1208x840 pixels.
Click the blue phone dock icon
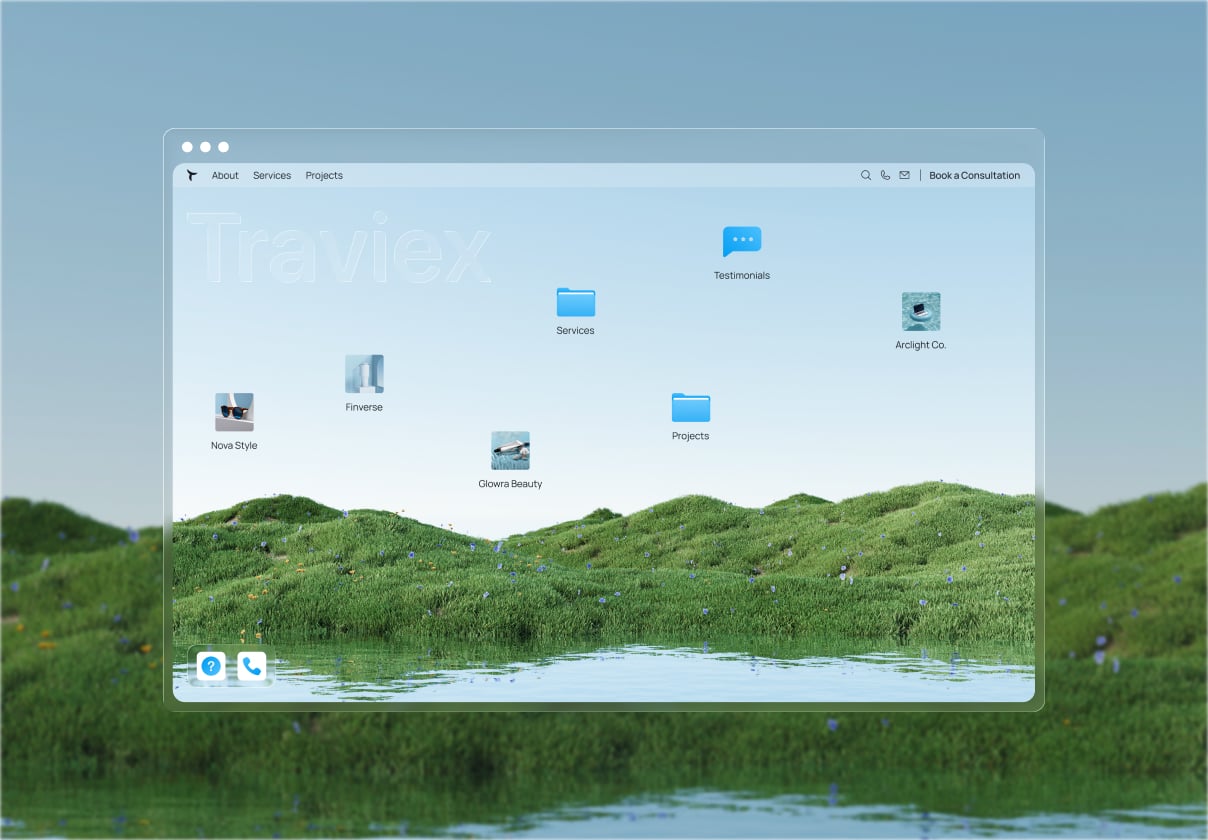click(x=252, y=666)
